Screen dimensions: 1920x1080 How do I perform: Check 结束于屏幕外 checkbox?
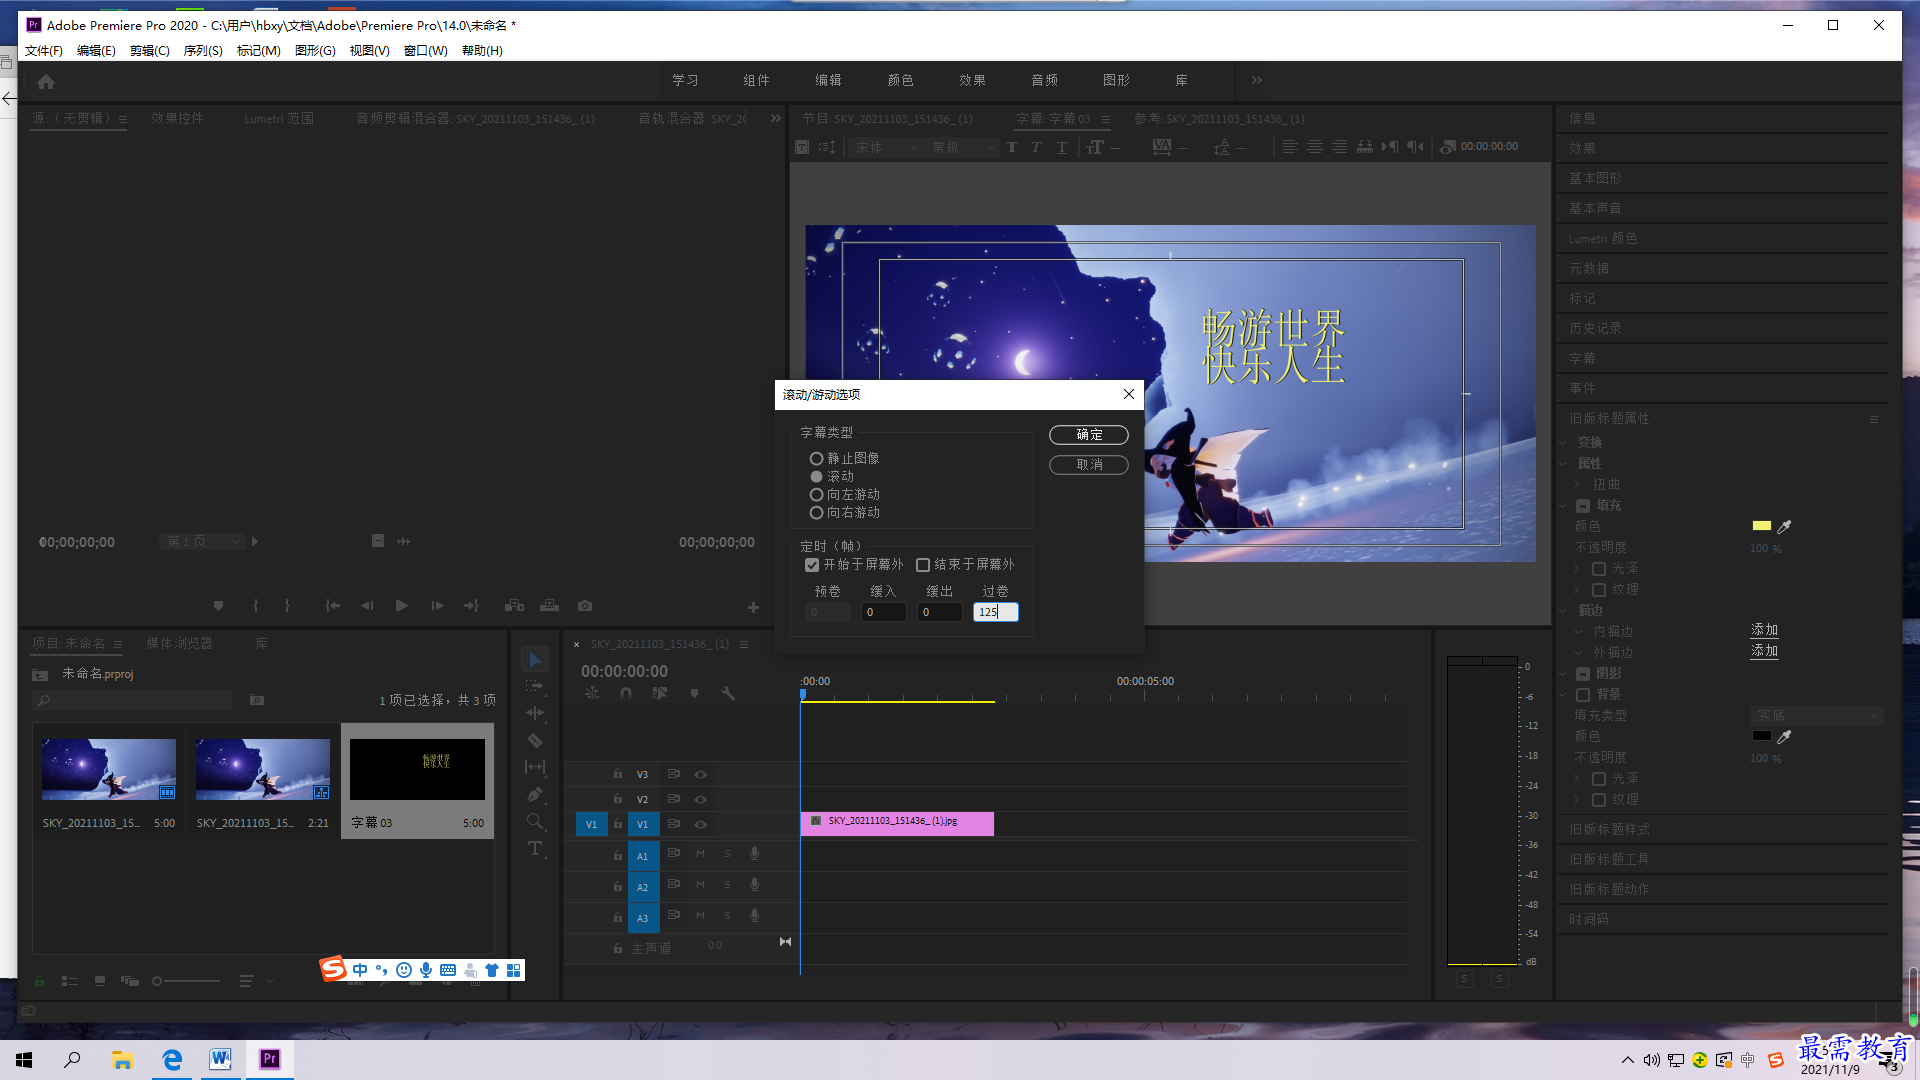point(923,565)
